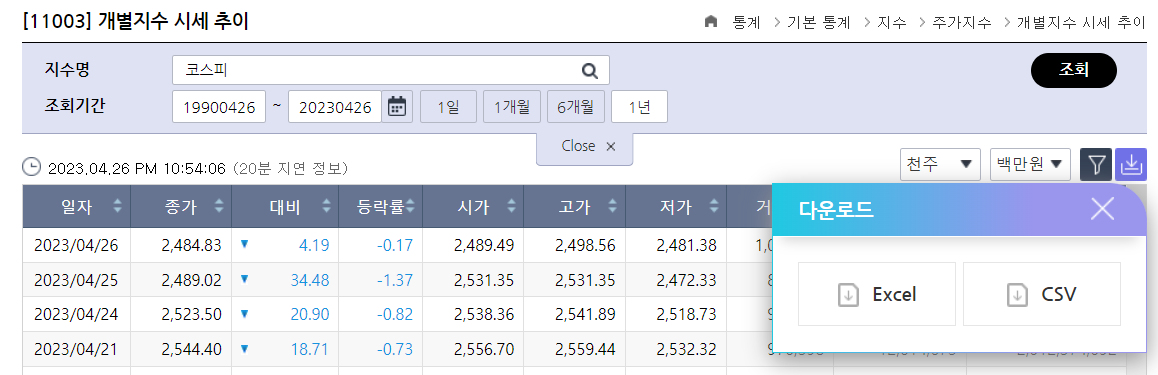Sort by the 종가 column header
The image size is (1158, 375).
[181, 207]
